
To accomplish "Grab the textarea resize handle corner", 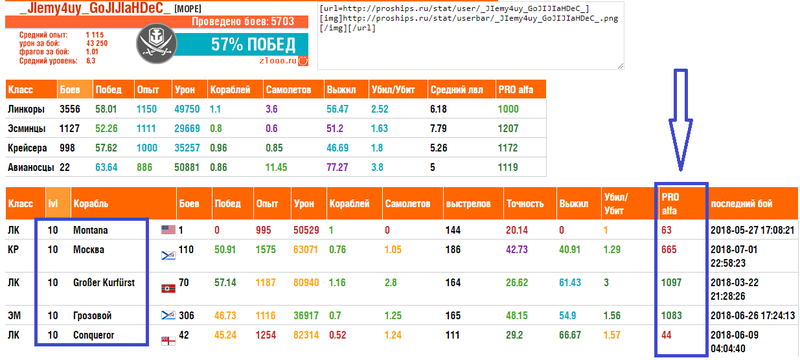I will coord(620,65).
